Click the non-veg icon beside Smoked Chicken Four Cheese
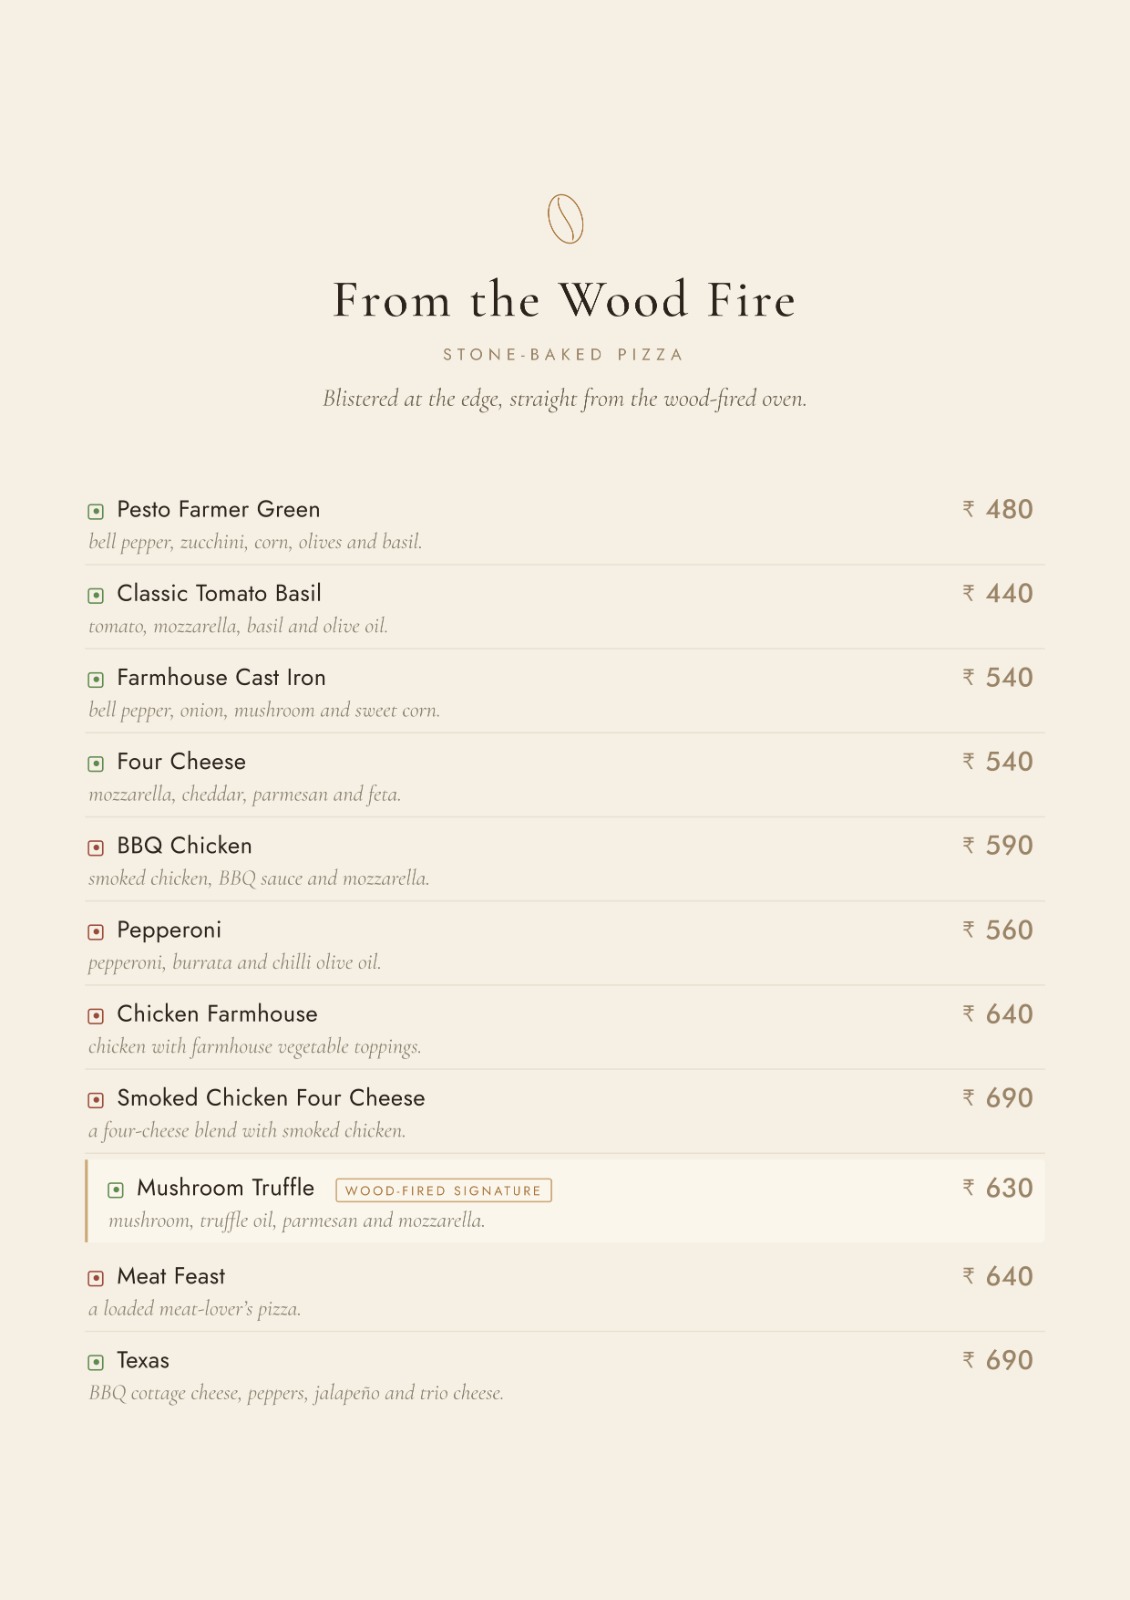The image size is (1130, 1600). [96, 1100]
